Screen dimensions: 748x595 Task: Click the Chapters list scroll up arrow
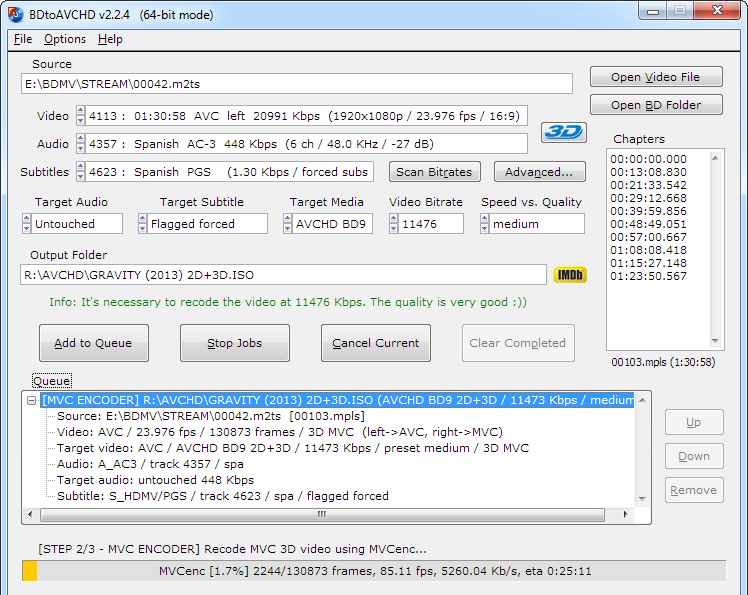[715, 158]
